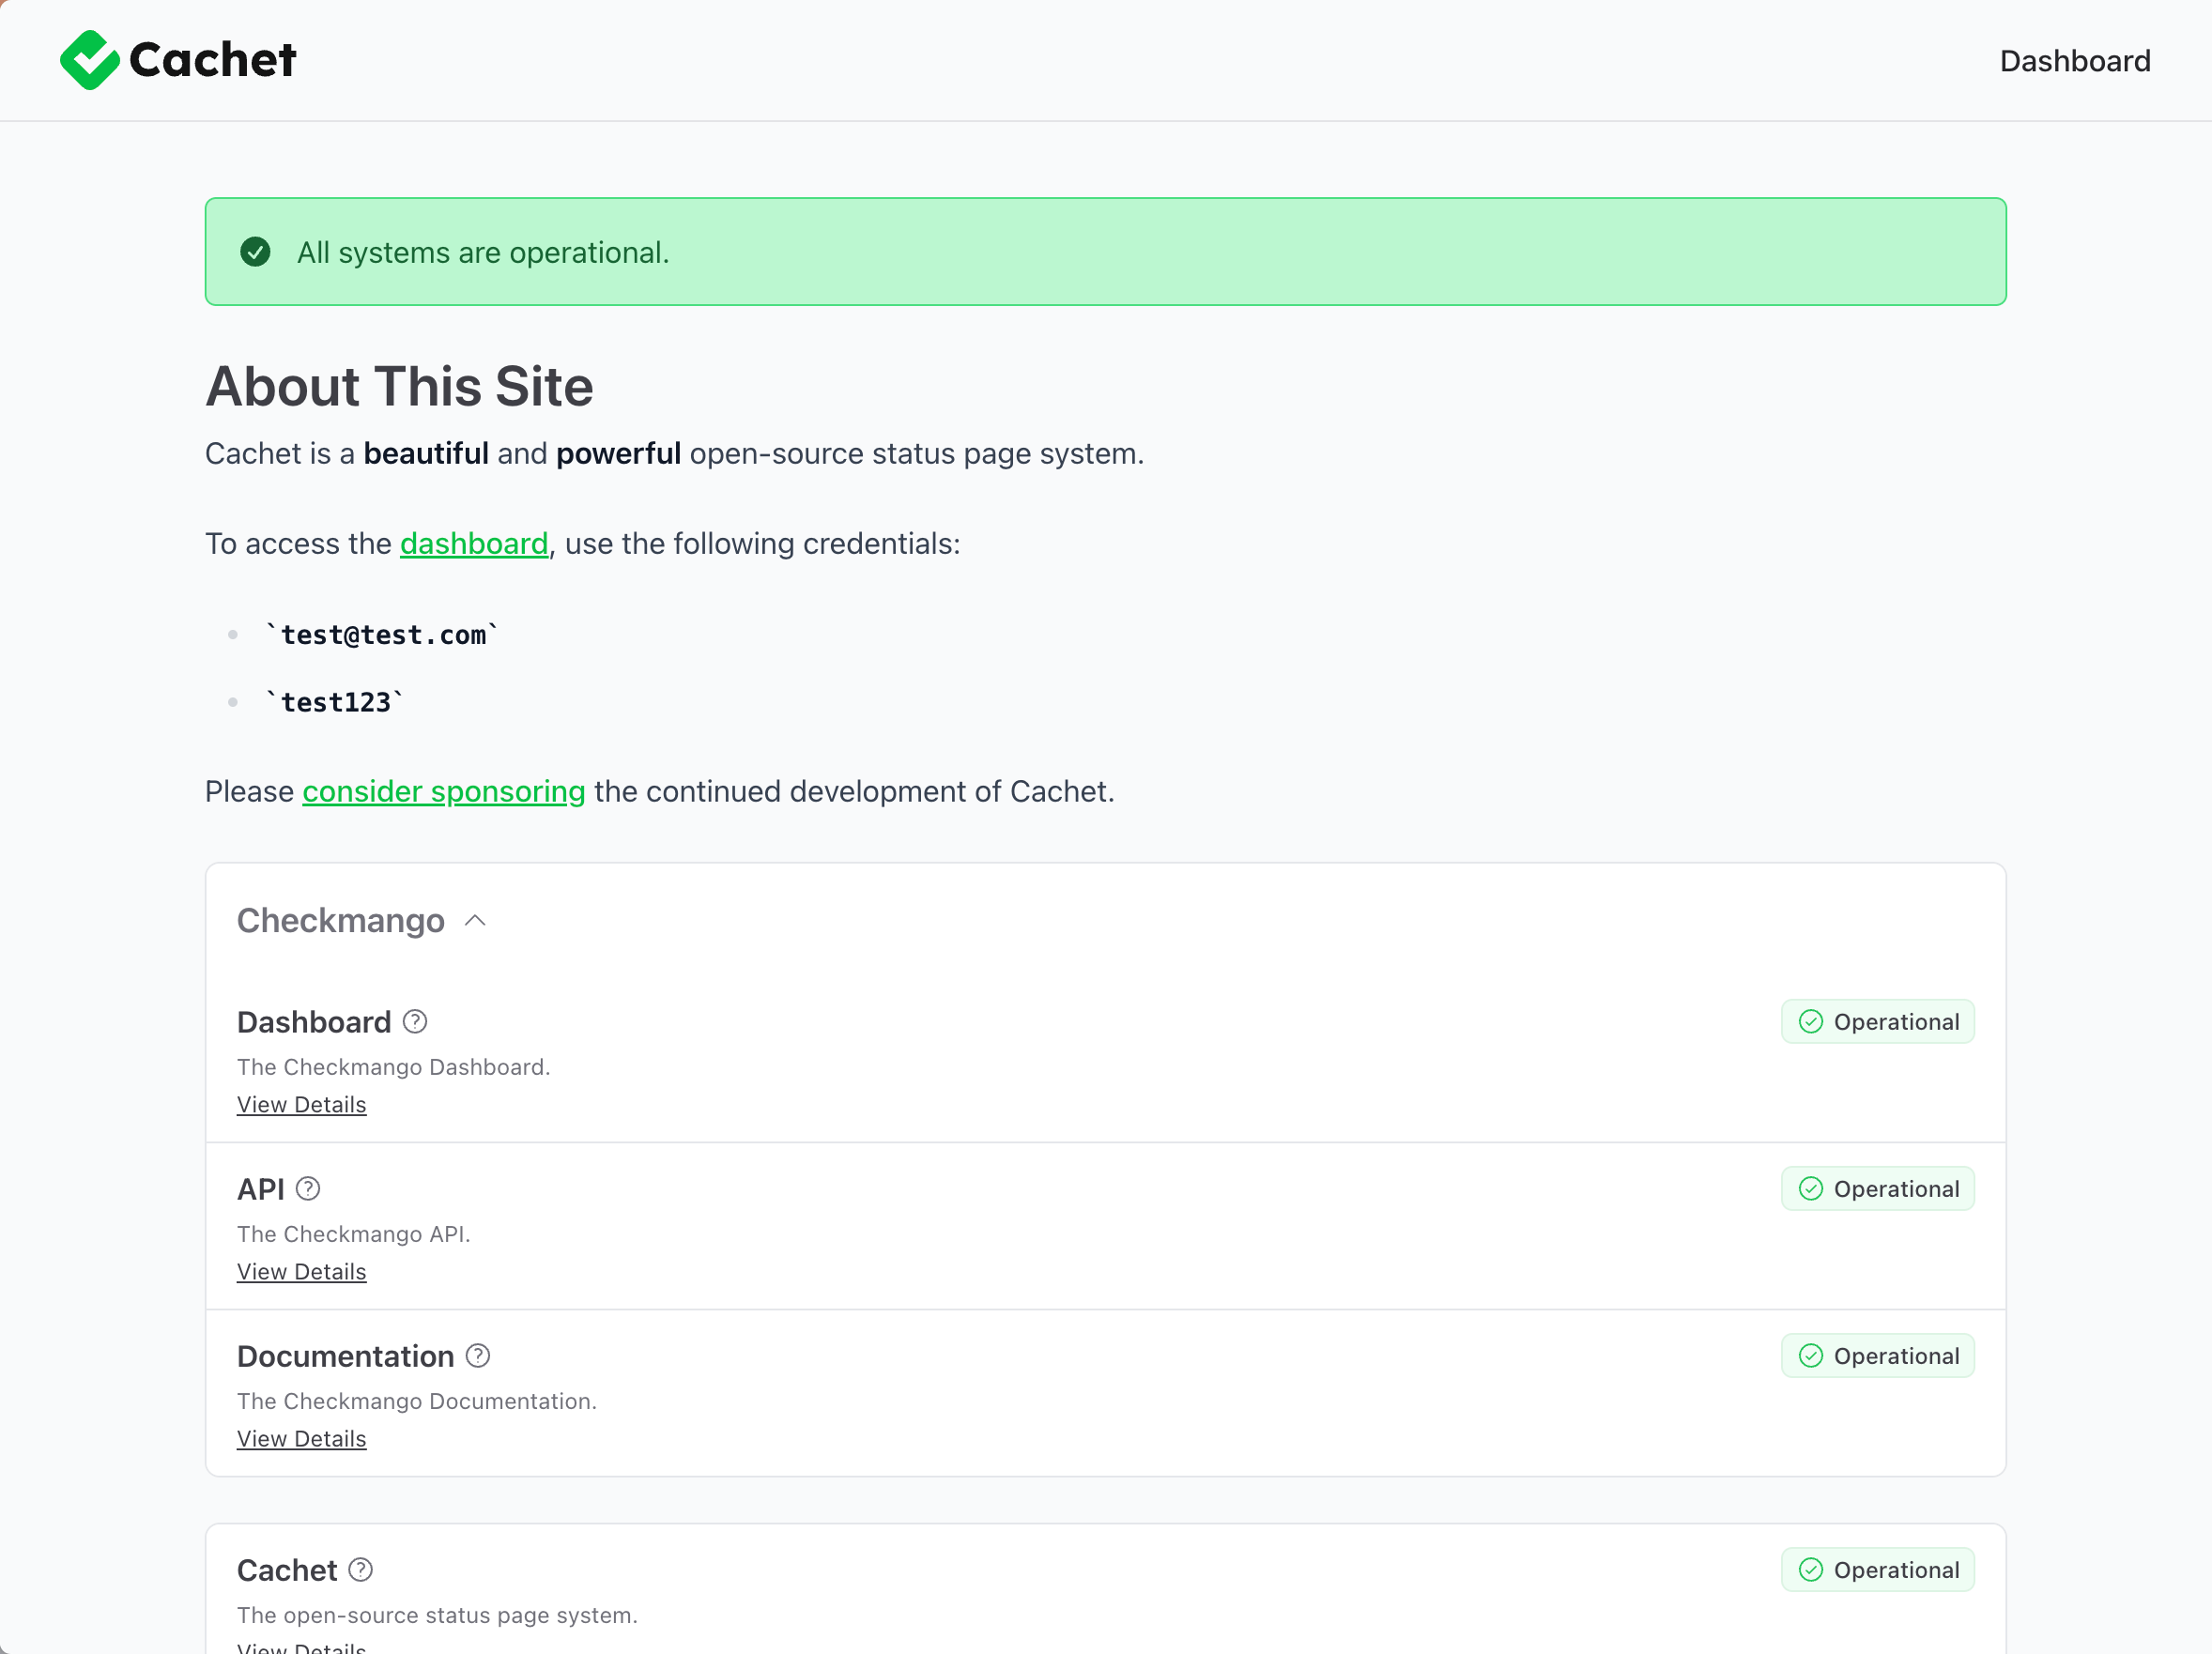
Task: Click the Cachet Operational status badge
Action: point(1877,1569)
